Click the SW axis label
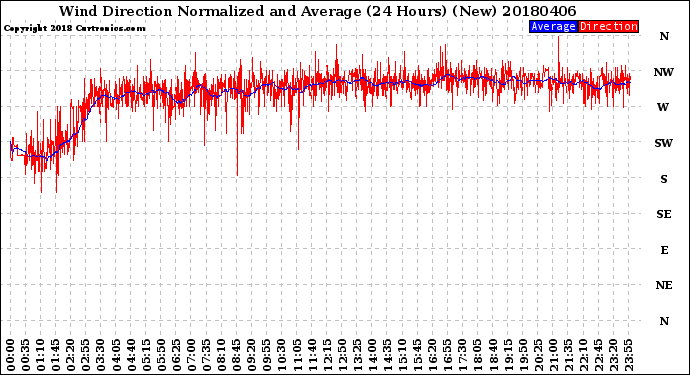Viewport: 690px width, 375px height. click(664, 143)
